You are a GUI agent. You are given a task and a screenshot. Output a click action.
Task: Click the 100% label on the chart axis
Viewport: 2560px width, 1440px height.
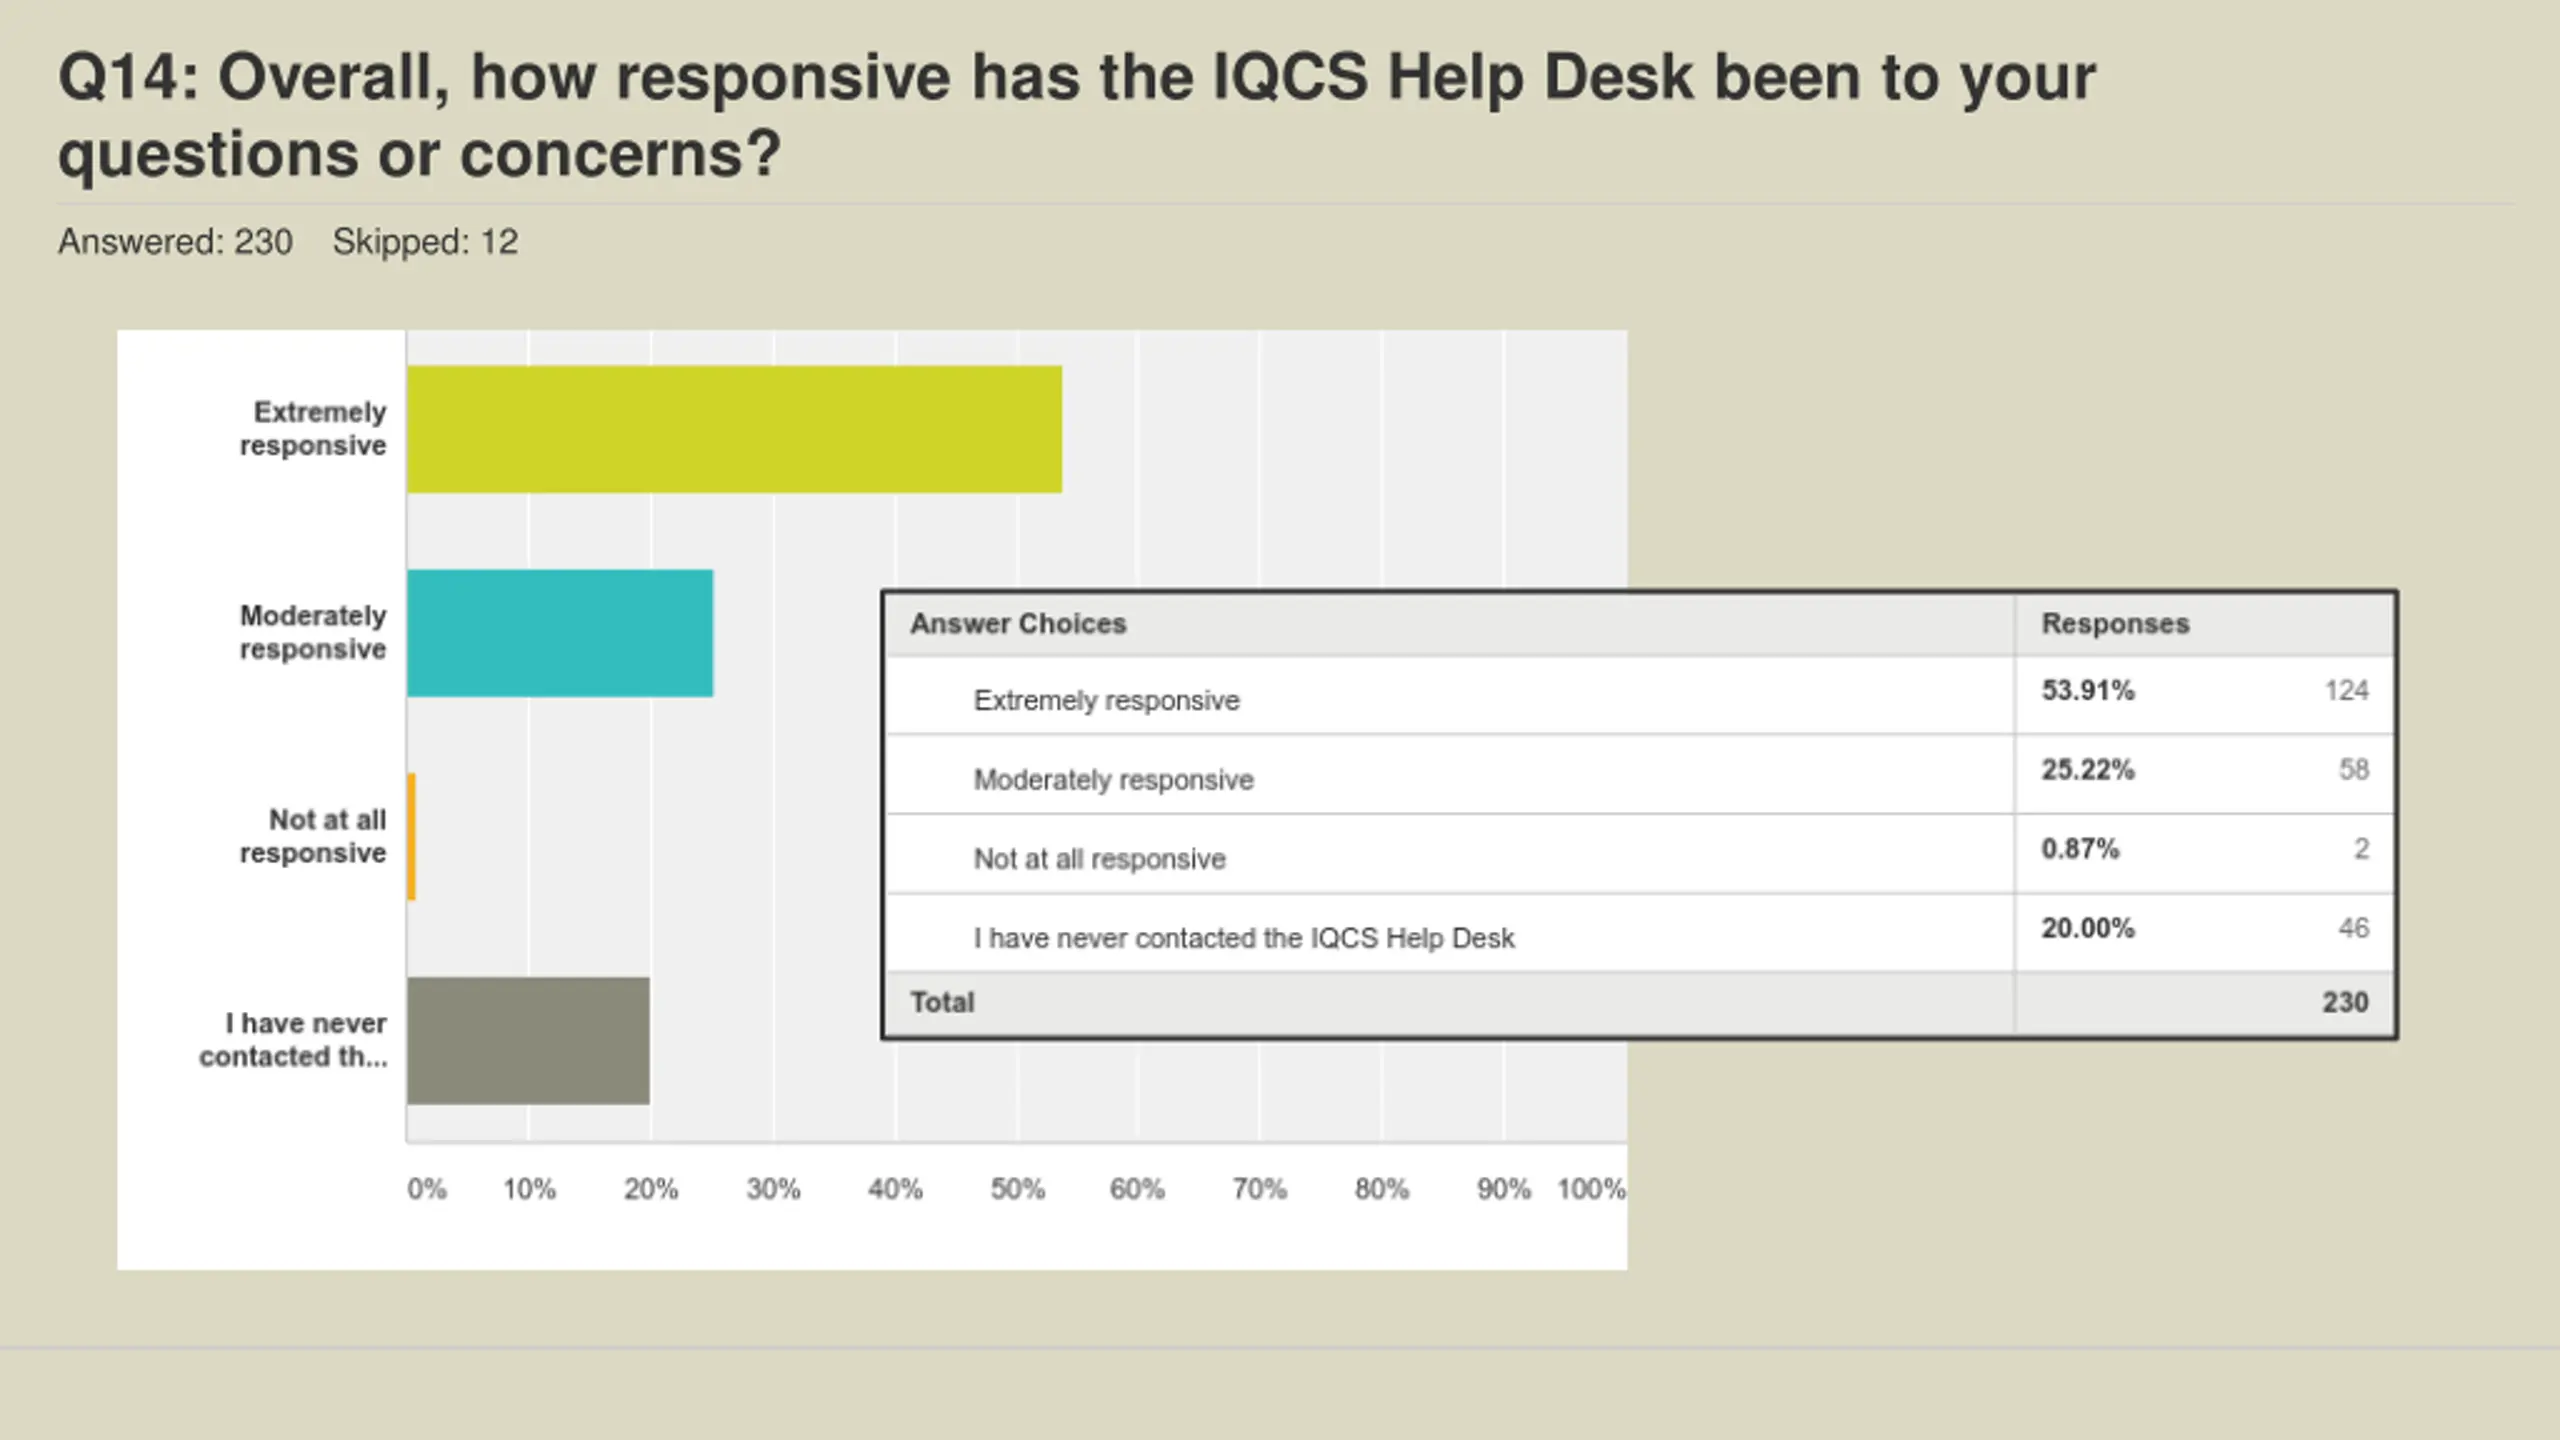1591,1189
